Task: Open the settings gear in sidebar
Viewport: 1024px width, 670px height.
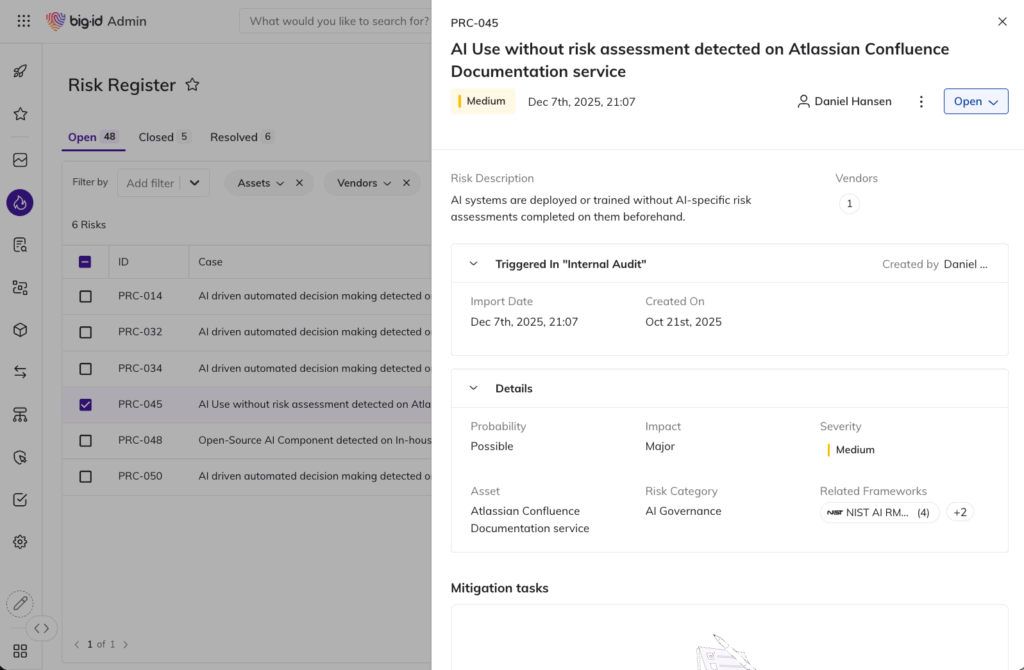Action: (20, 542)
